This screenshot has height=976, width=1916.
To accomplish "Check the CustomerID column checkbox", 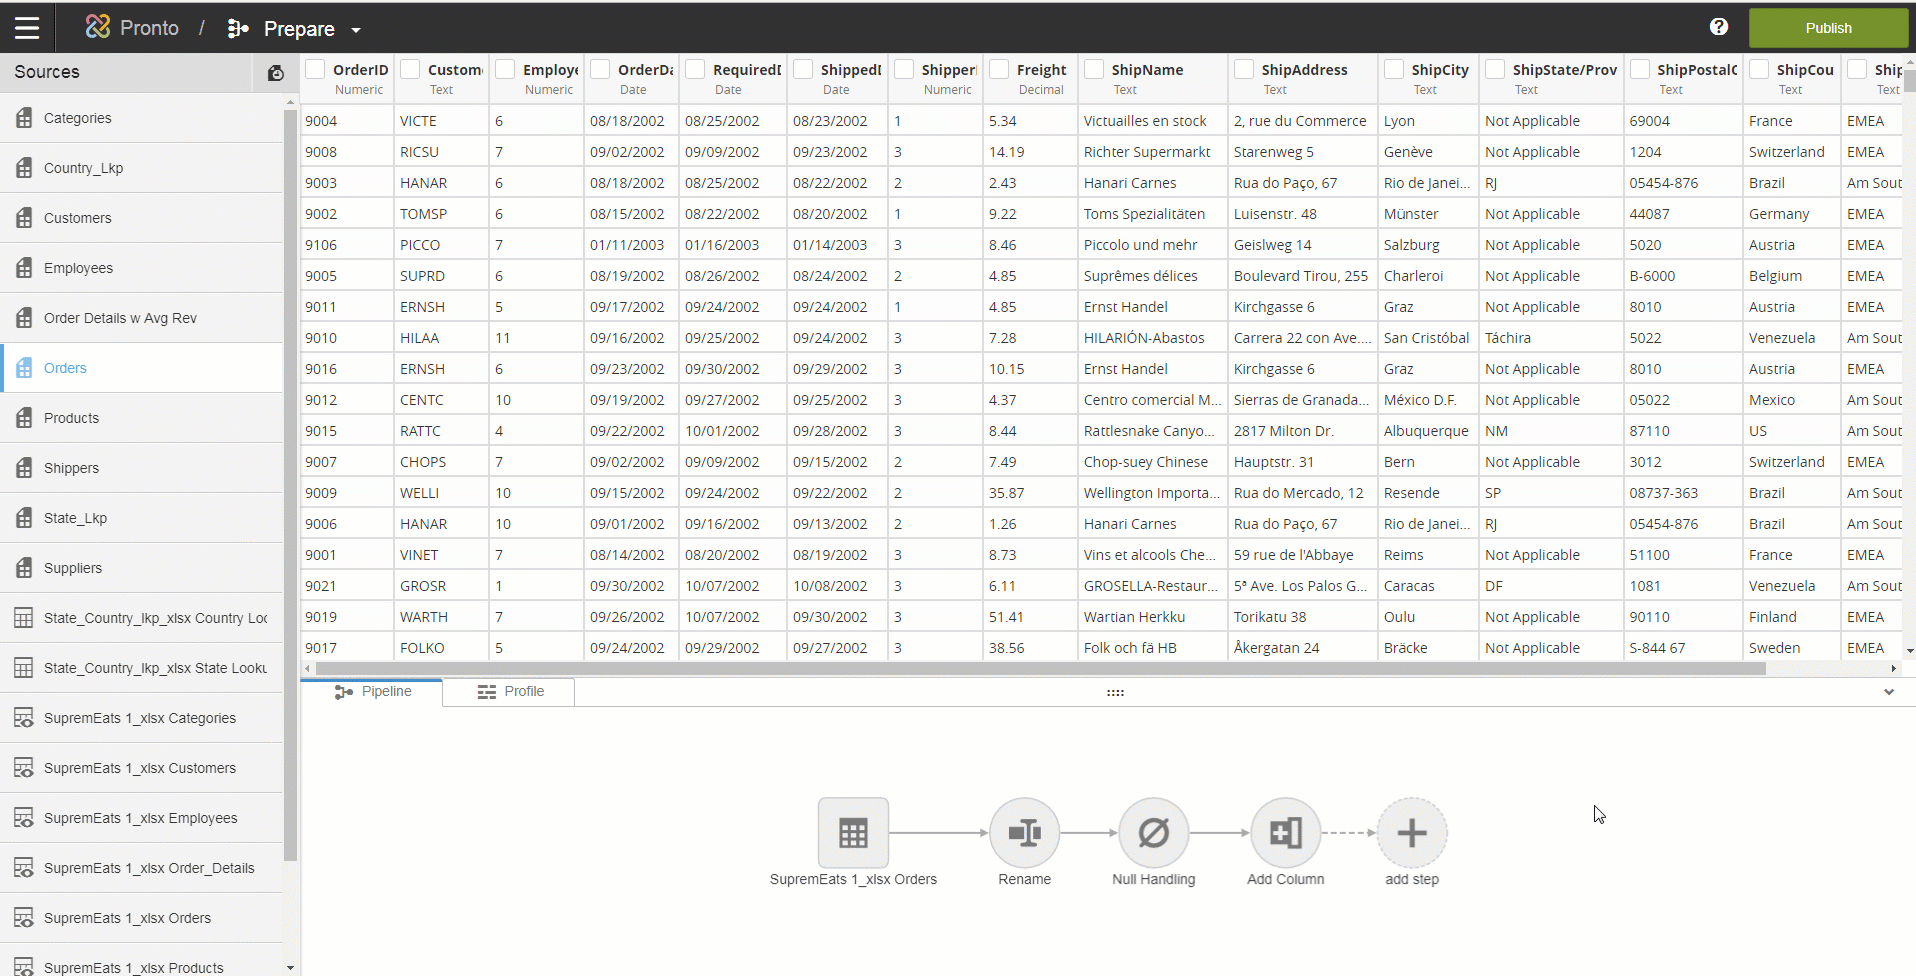I will pos(410,69).
